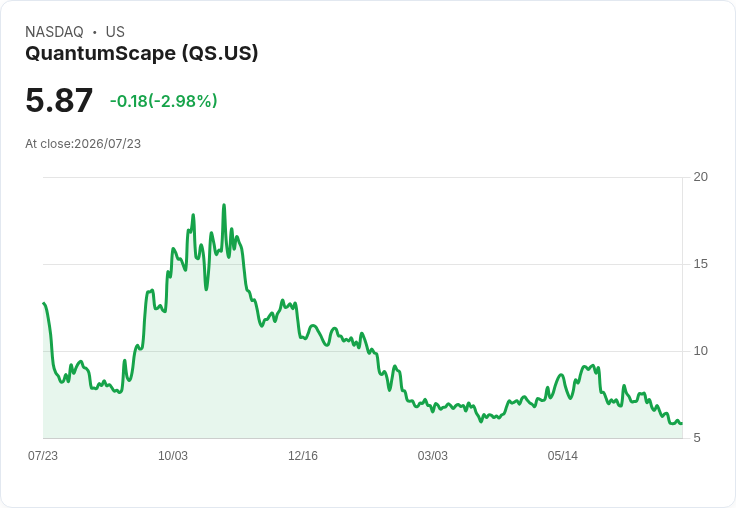Select the 03/03 x-axis date label
This screenshot has width=736, height=508.
[433, 456]
